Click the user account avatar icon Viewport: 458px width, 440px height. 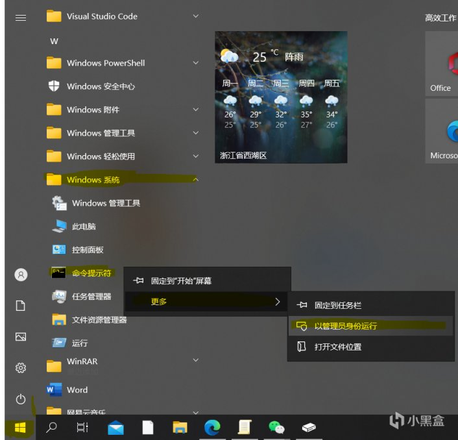[21, 275]
